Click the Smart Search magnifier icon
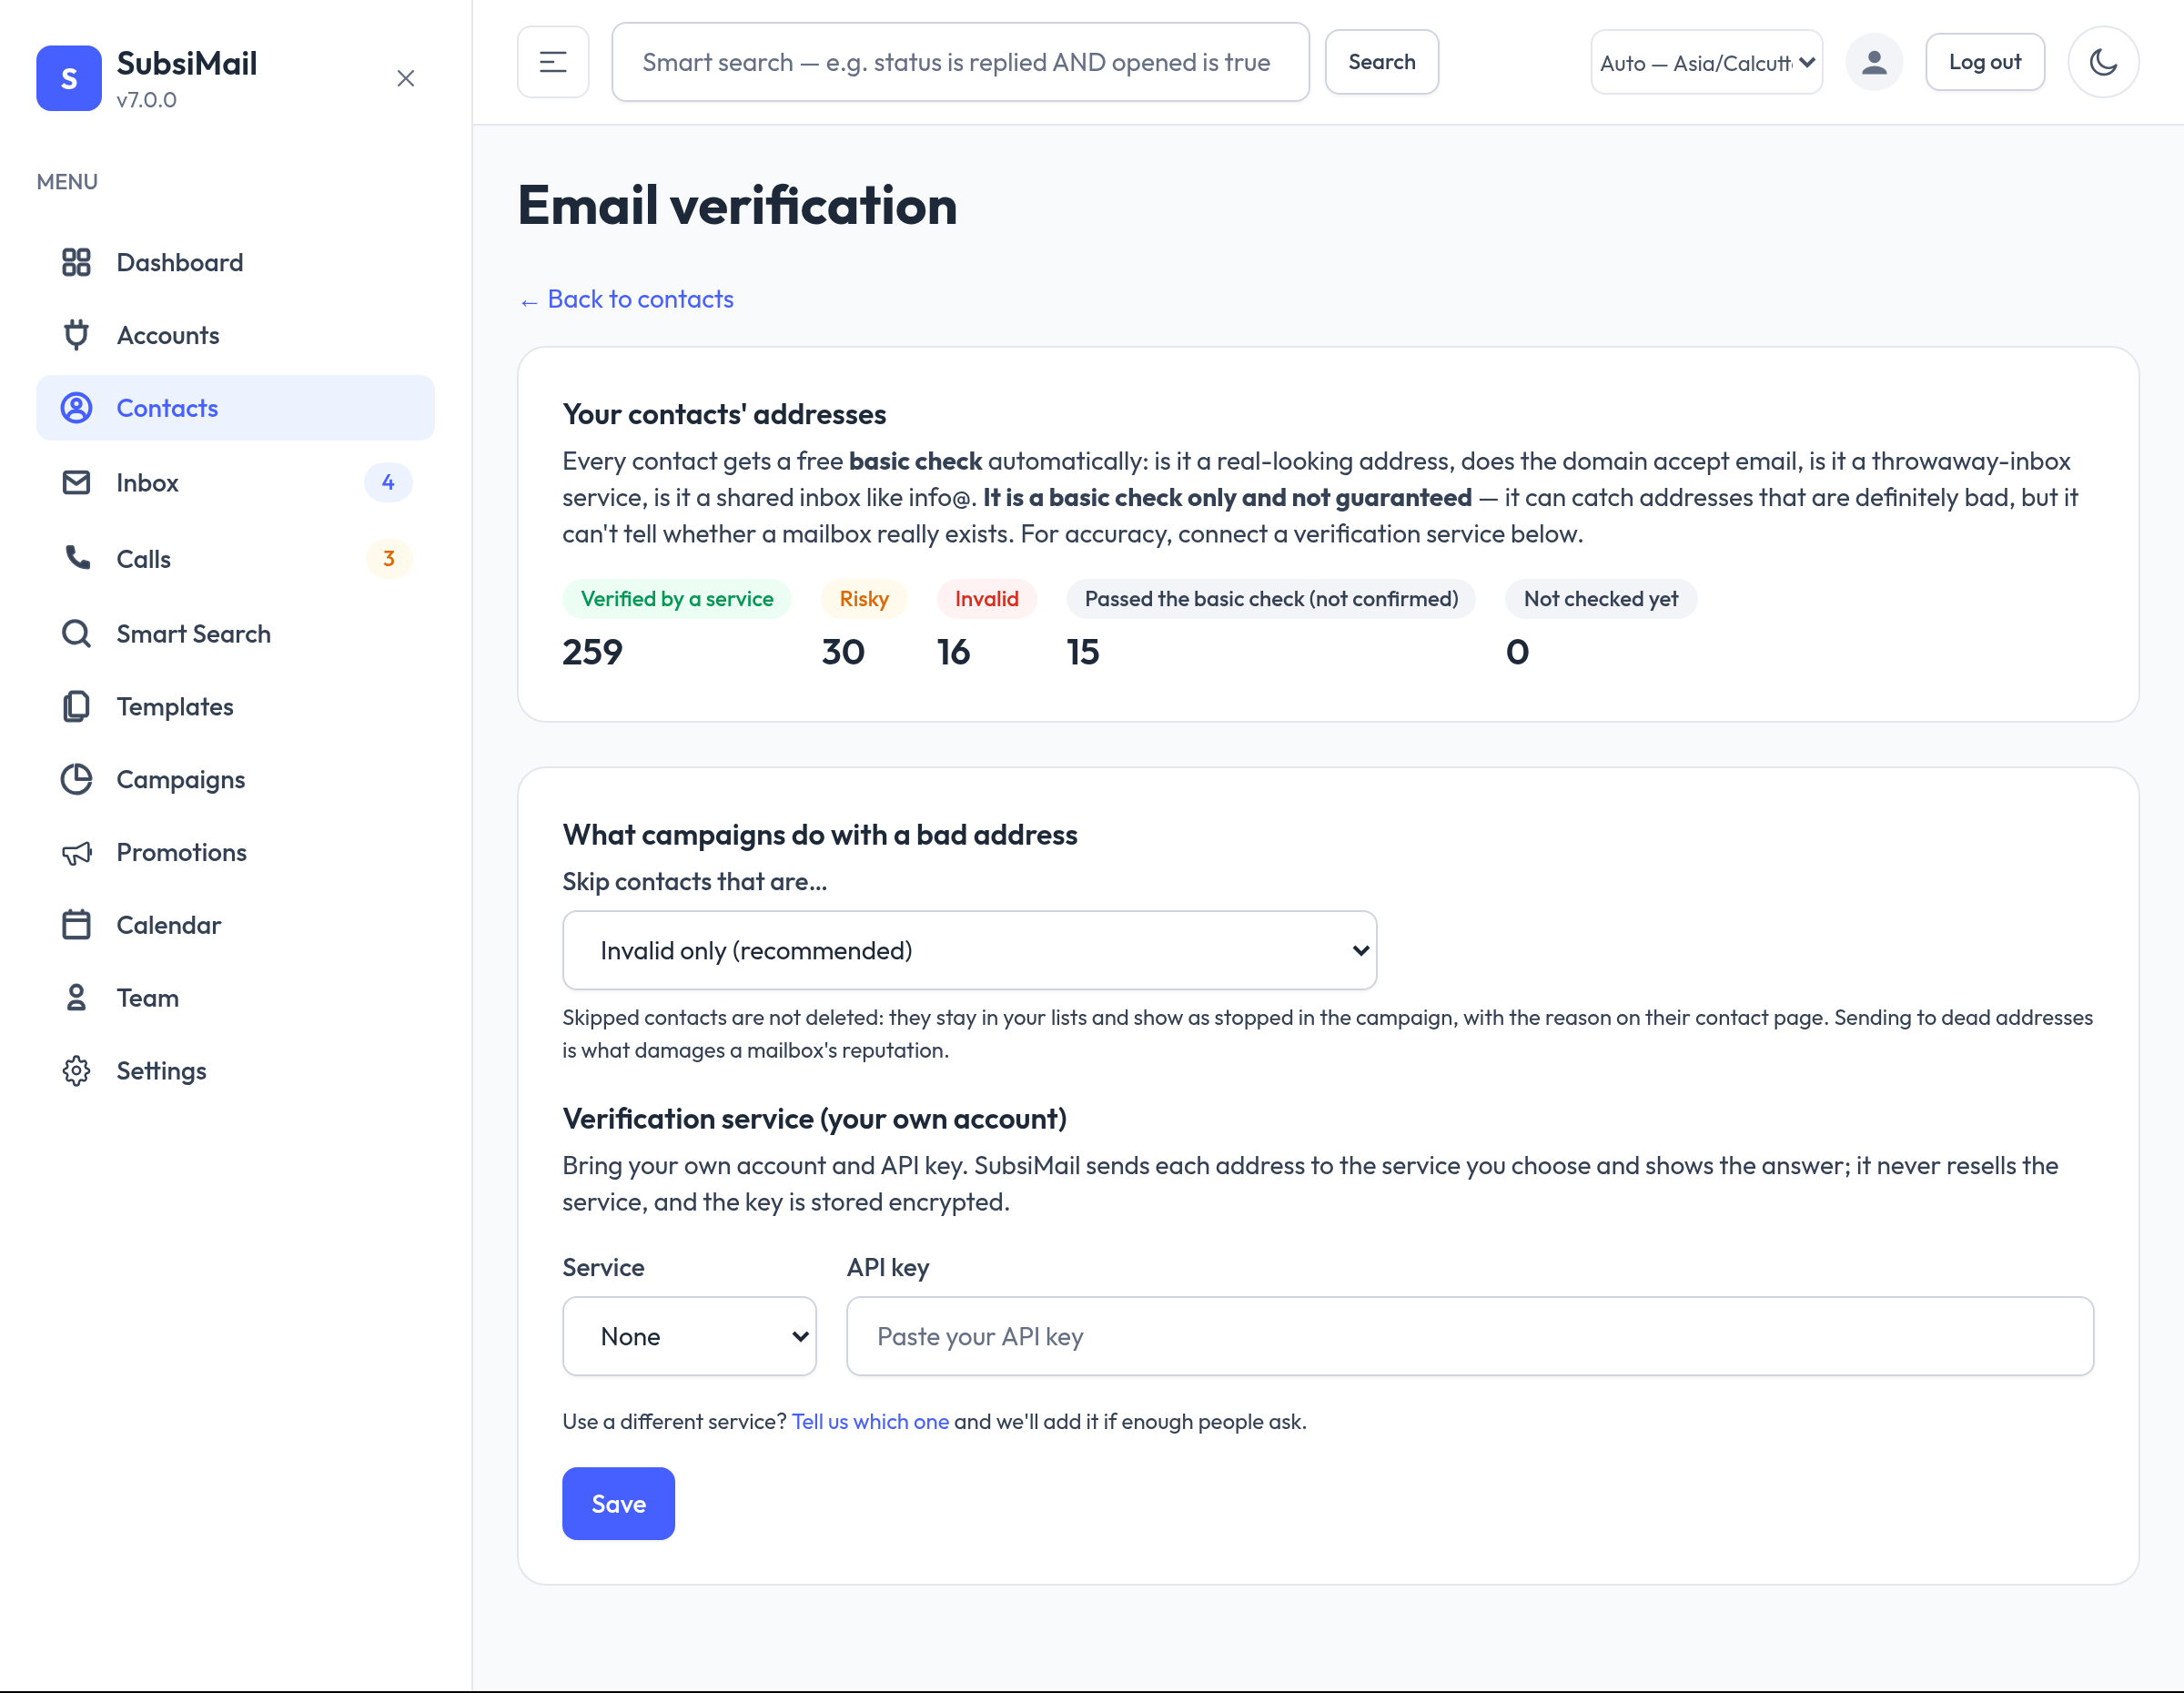 click(76, 633)
